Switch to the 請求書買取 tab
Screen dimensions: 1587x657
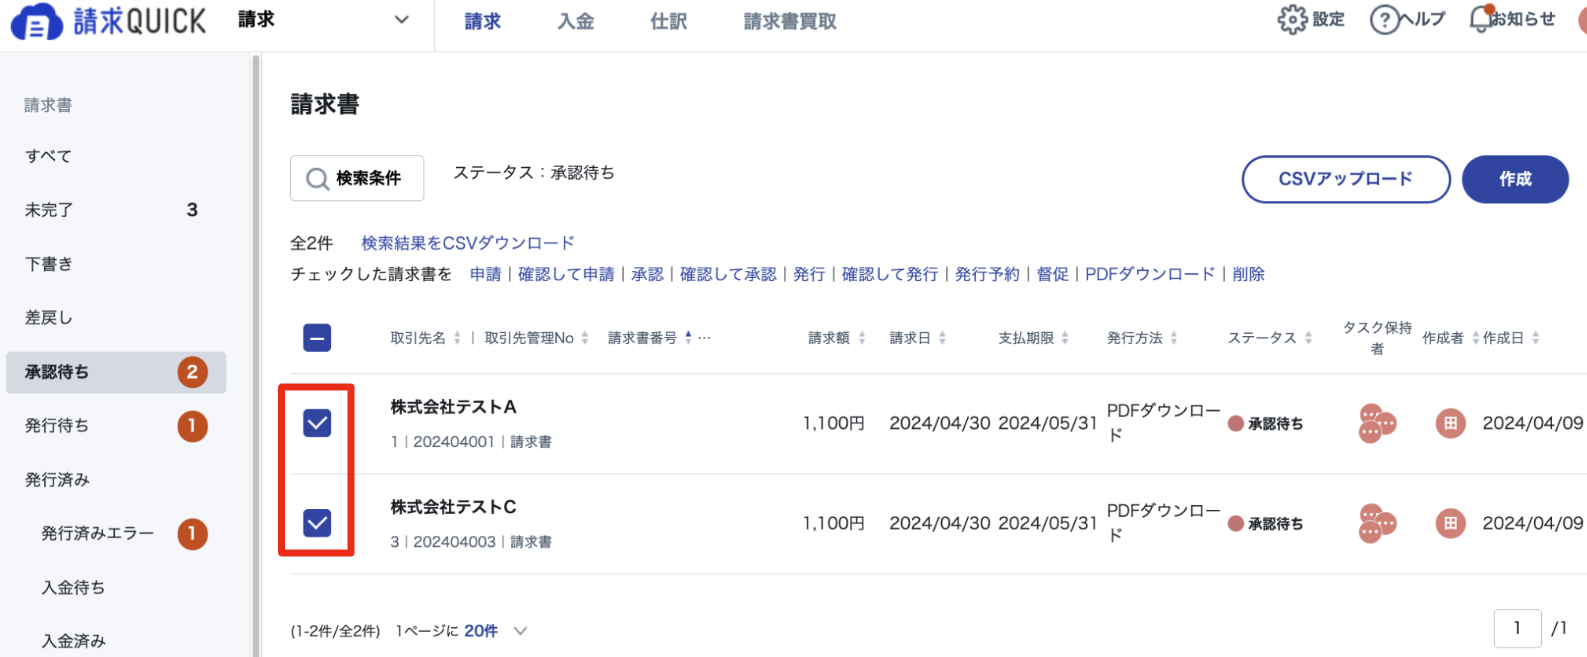(790, 21)
